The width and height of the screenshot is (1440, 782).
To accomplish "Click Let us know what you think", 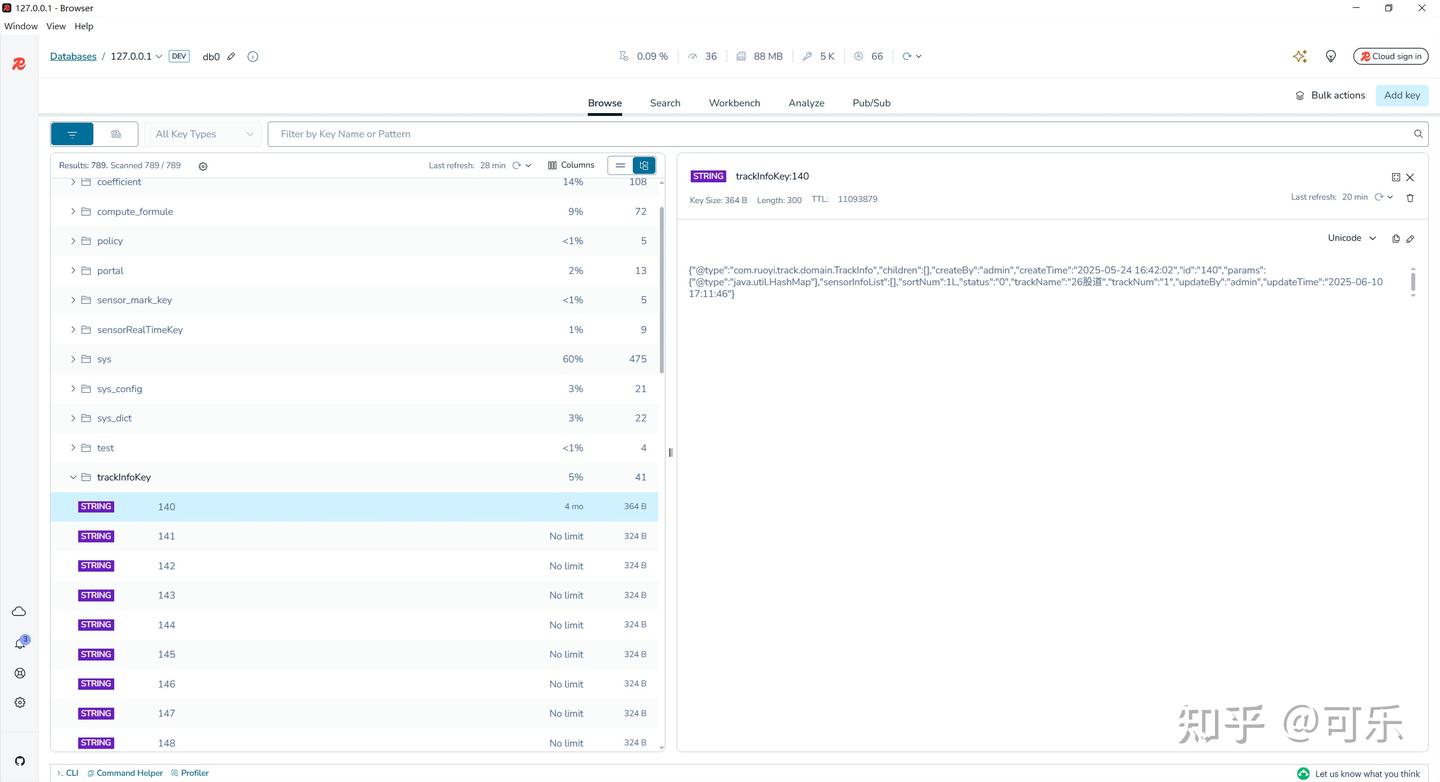I will 1358,774.
